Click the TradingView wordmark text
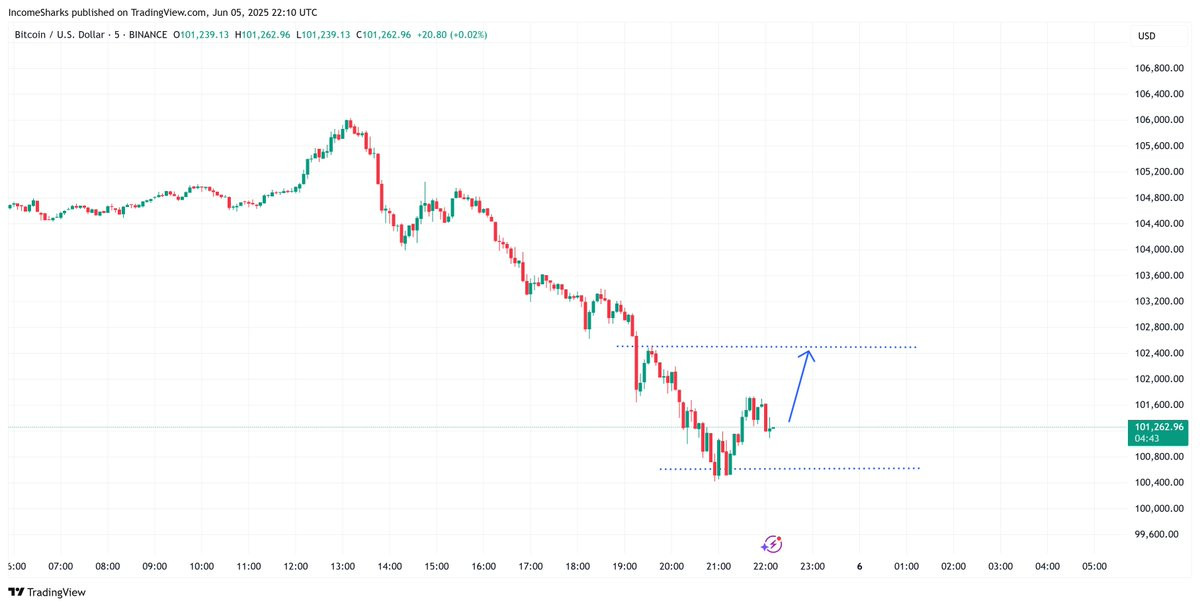 tap(56, 592)
